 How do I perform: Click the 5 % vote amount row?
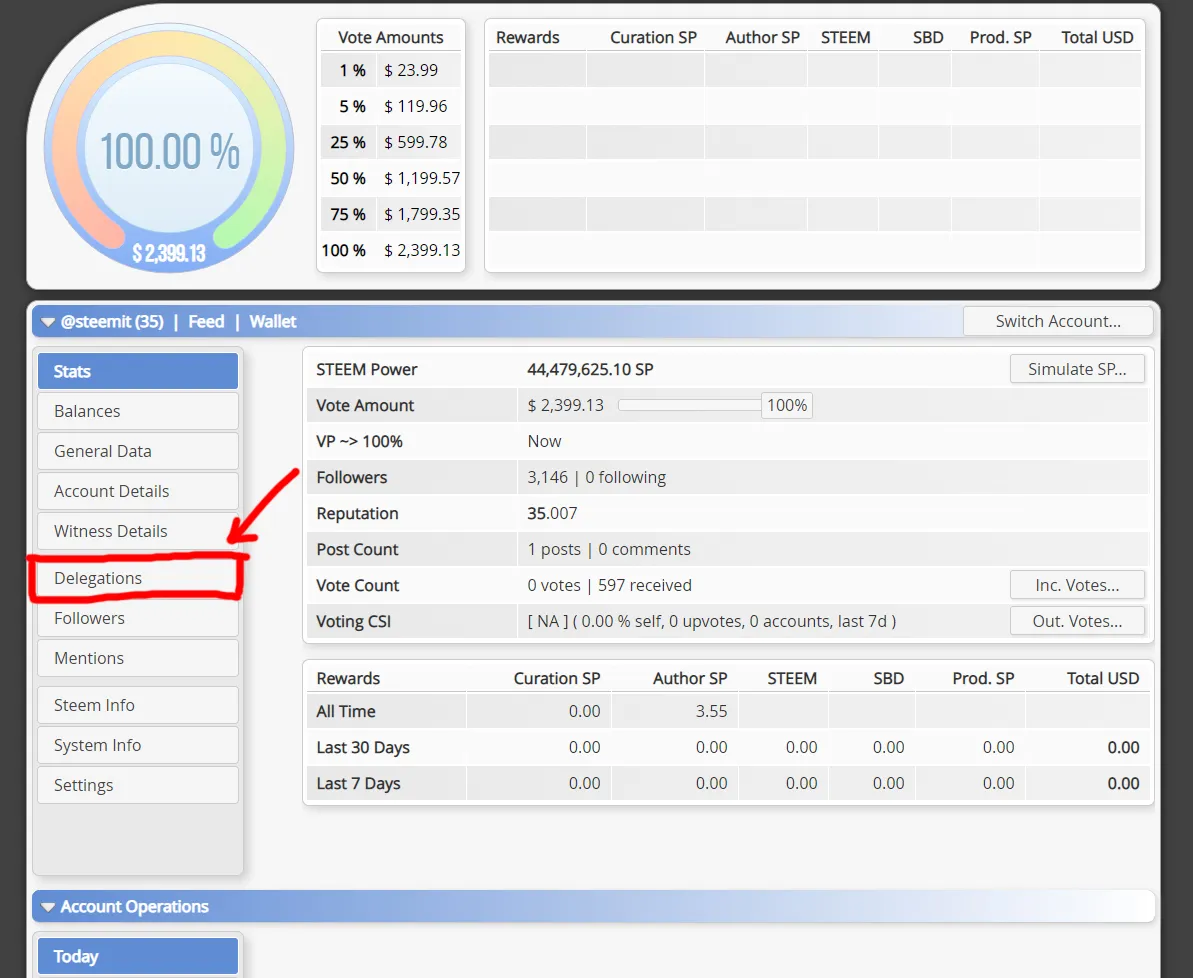pos(391,106)
